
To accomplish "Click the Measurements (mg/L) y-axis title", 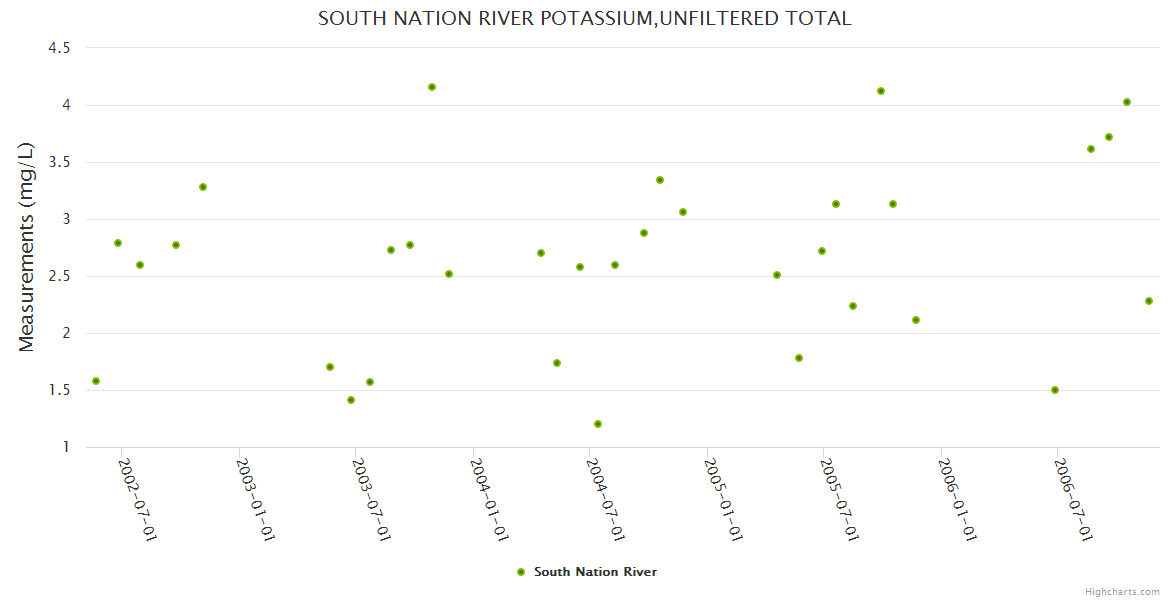I will pyautogui.click(x=27, y=247).
